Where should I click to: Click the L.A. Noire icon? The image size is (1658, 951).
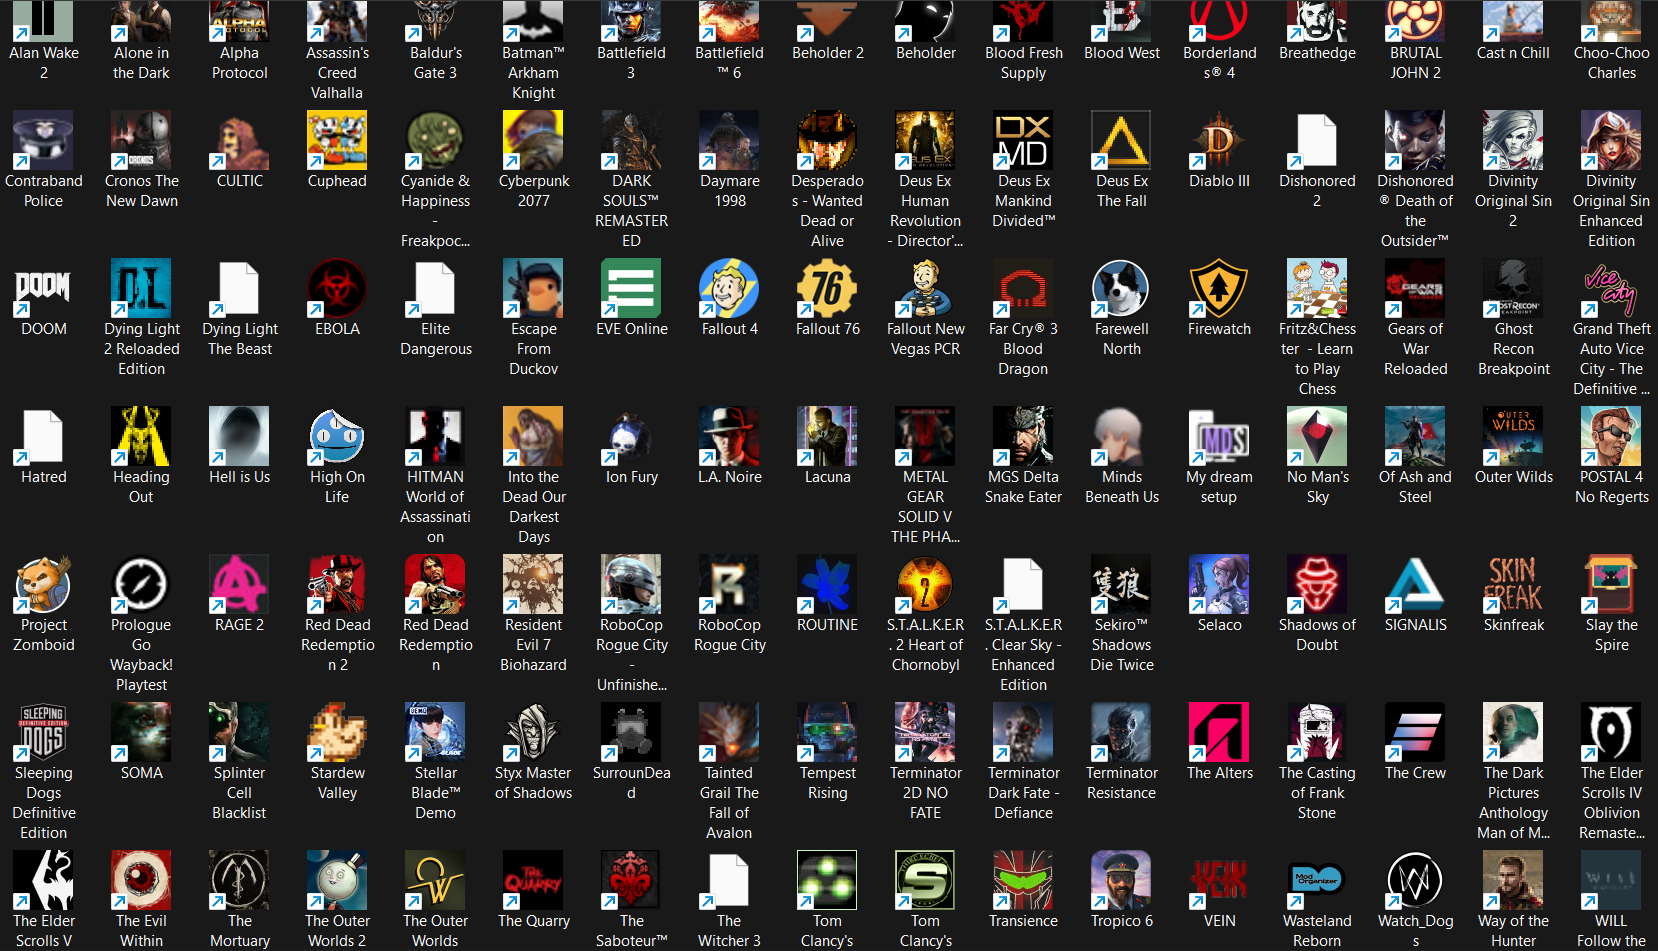[x=729, y=437]
